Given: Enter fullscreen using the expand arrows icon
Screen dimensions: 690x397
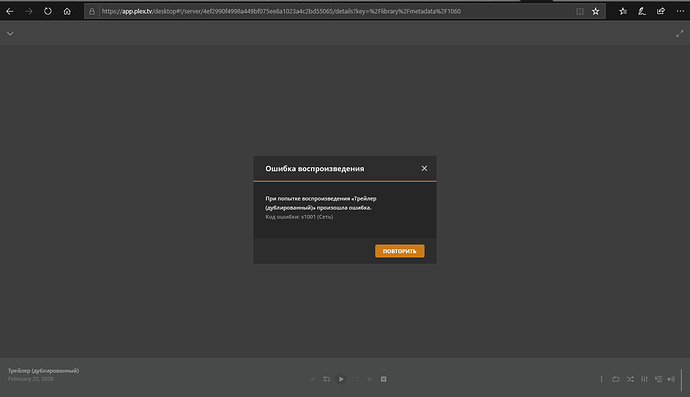Looking at the screenshot, I should (x=679, y=33).
